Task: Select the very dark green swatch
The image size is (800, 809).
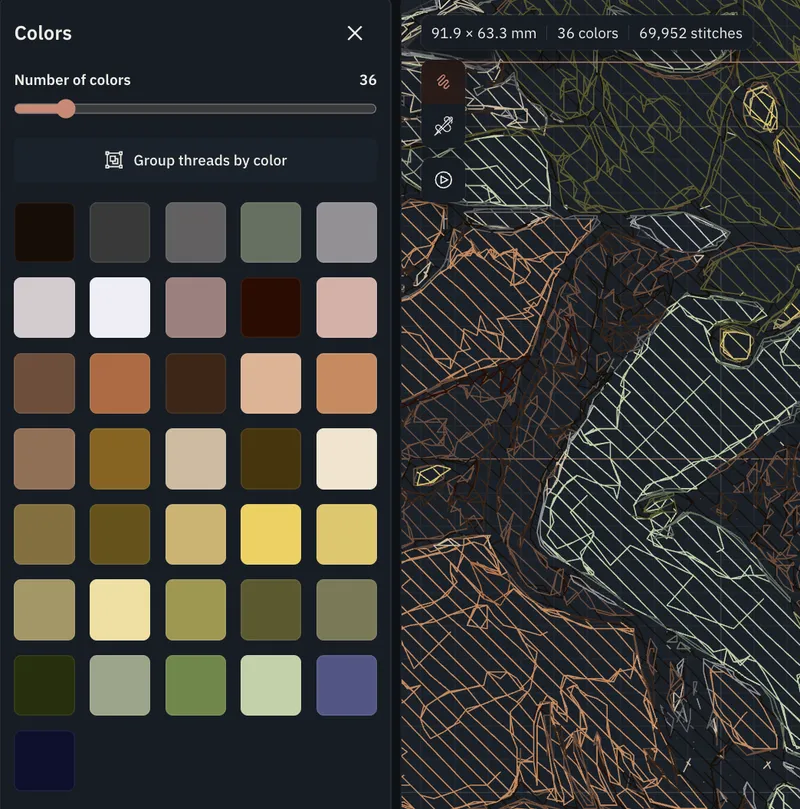Action: click(x=44, y=685)
